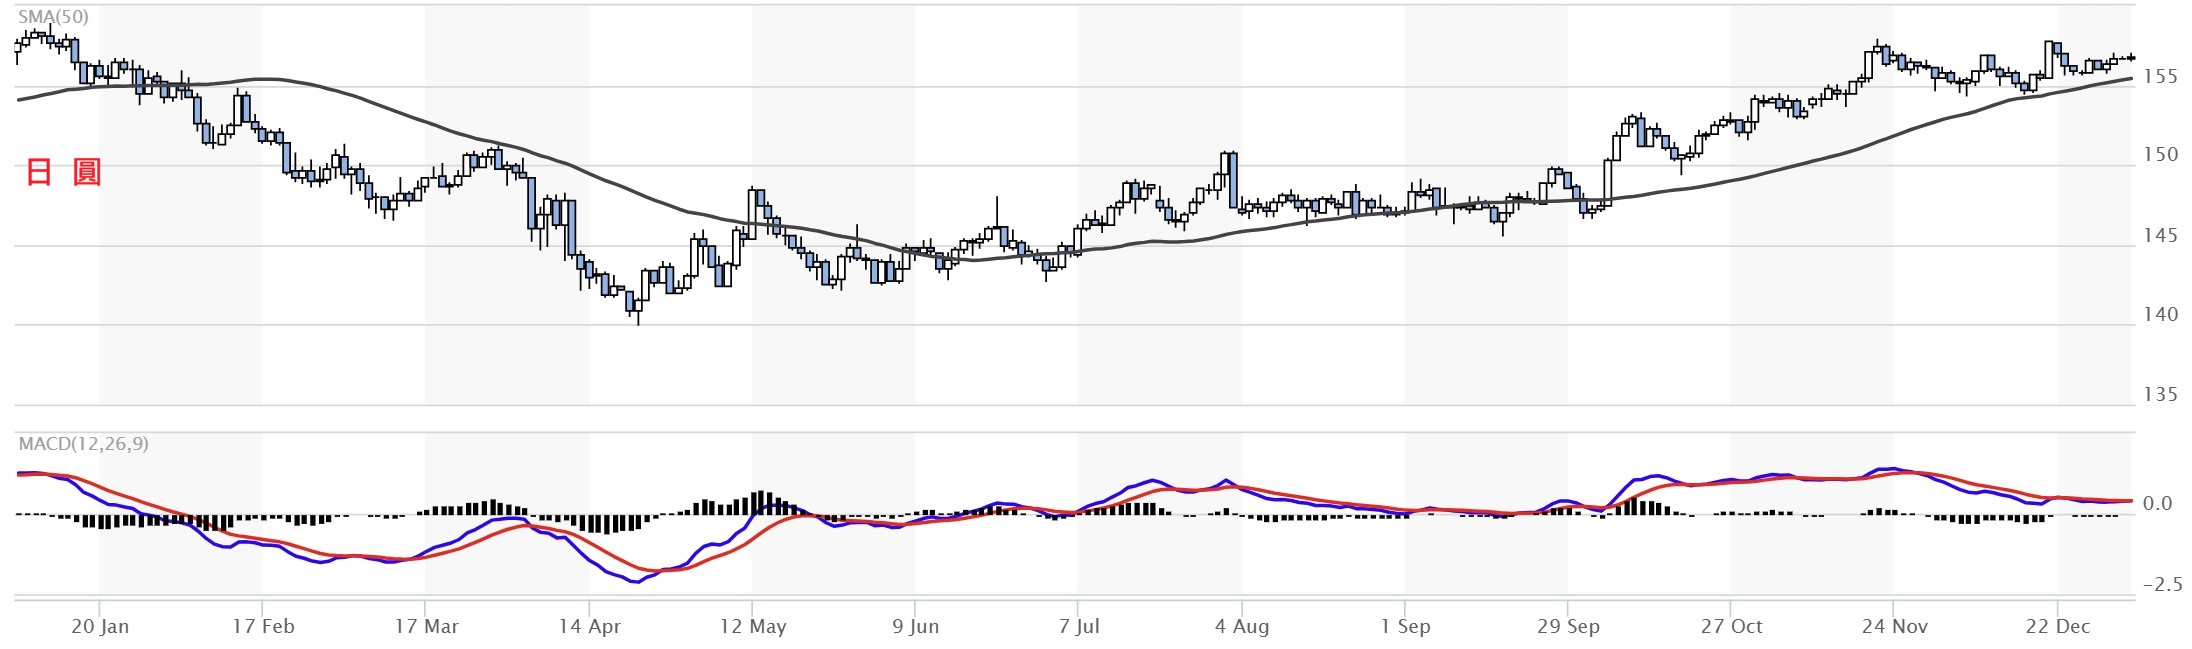
Task: Click the 4 Aug date label
Action: tap(1241, 626)
